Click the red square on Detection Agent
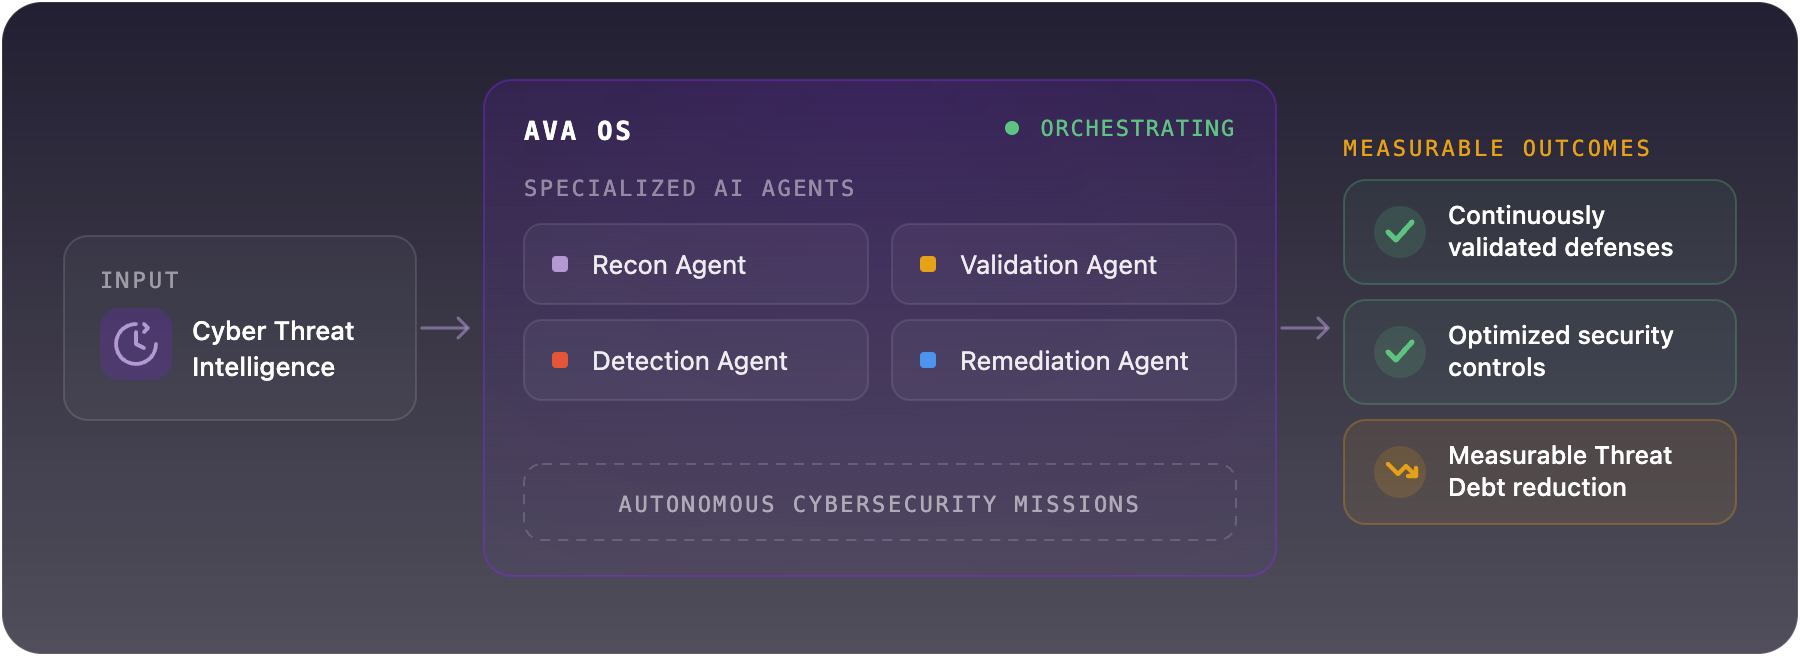 (560, 360)
